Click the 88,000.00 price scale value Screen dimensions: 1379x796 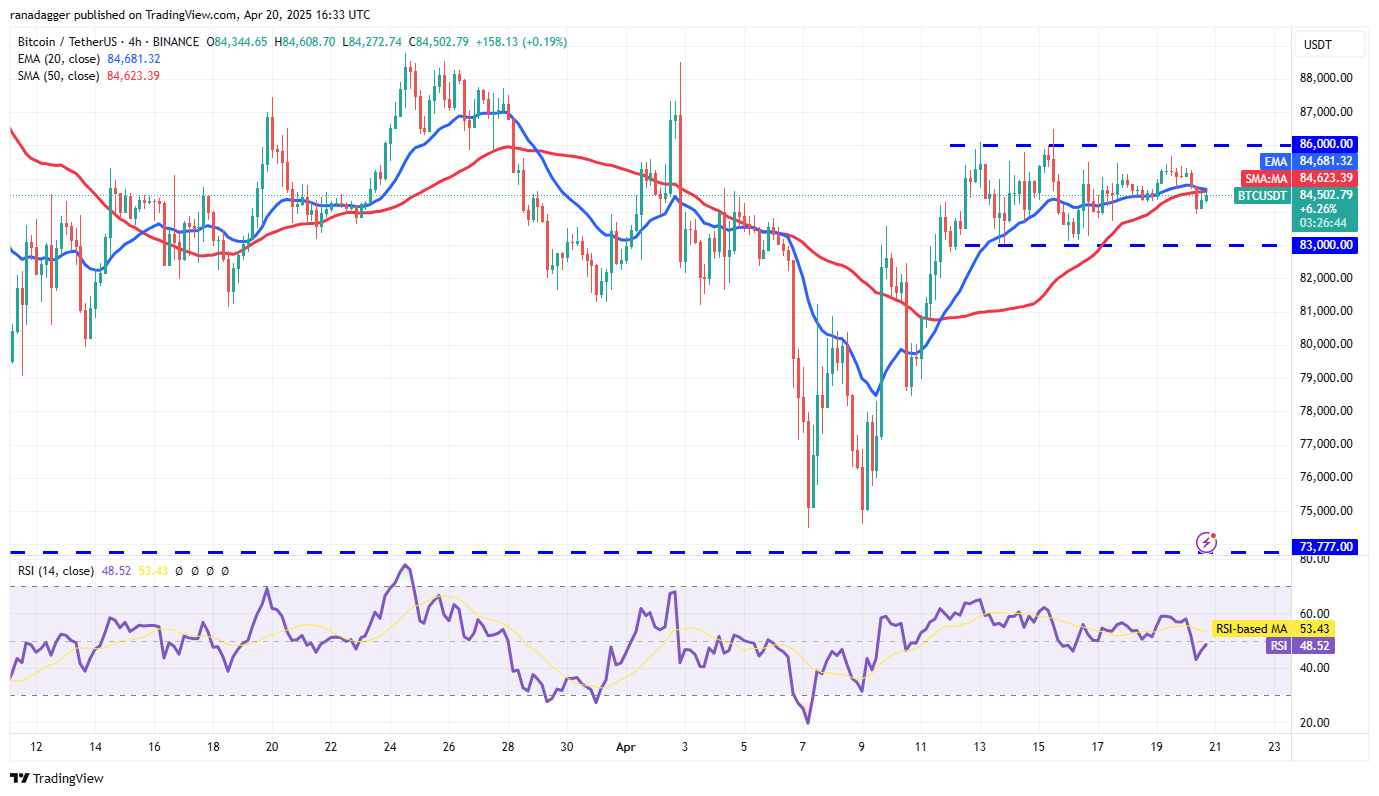[1324, 78]
